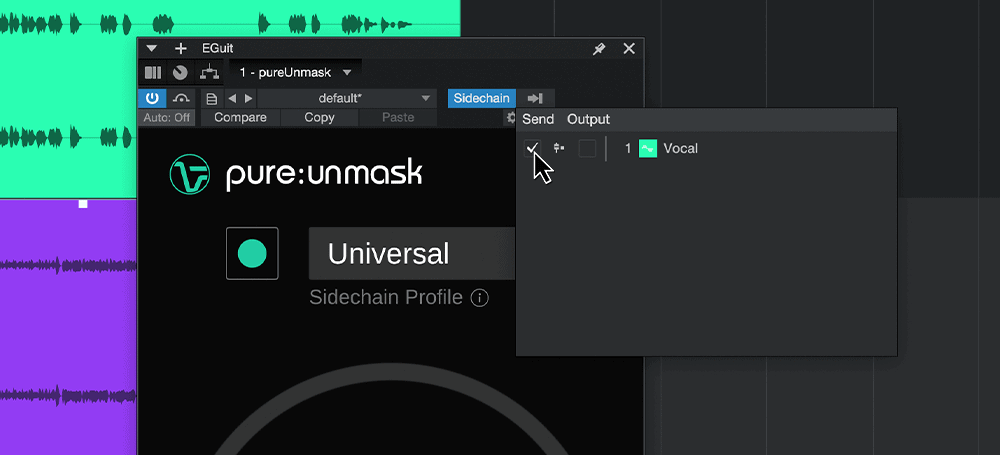Open the plugin settings gear icon

(x=511, y=117)
